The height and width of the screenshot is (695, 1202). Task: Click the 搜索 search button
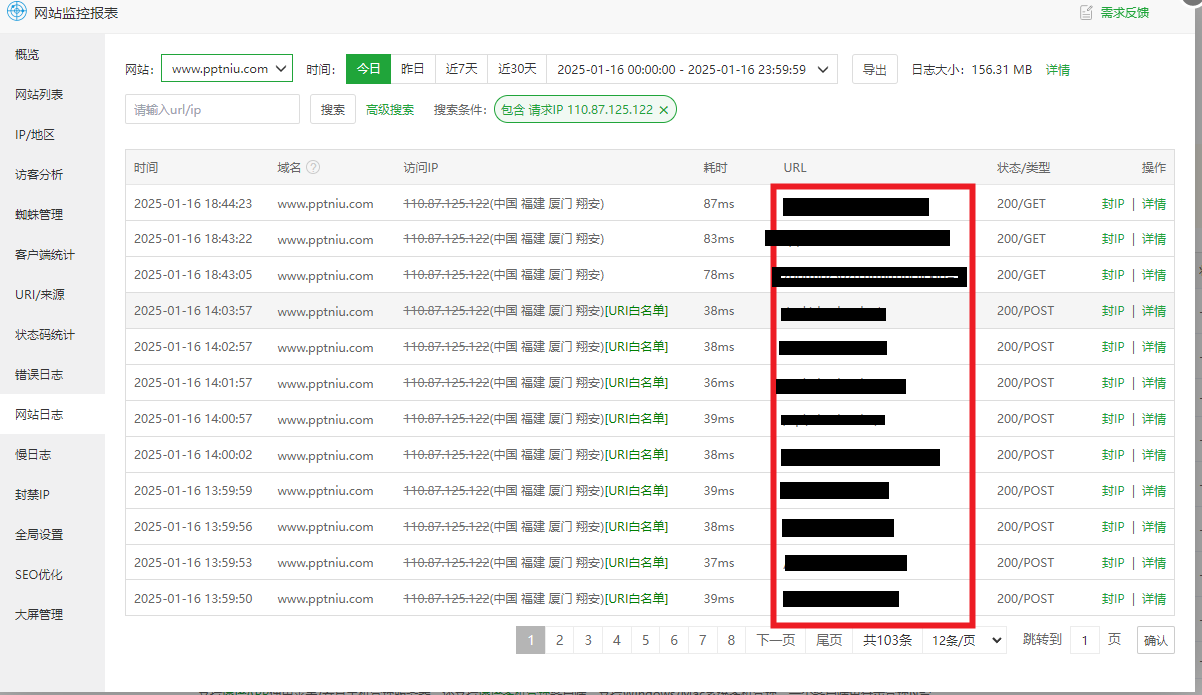(x=333, y=109)
